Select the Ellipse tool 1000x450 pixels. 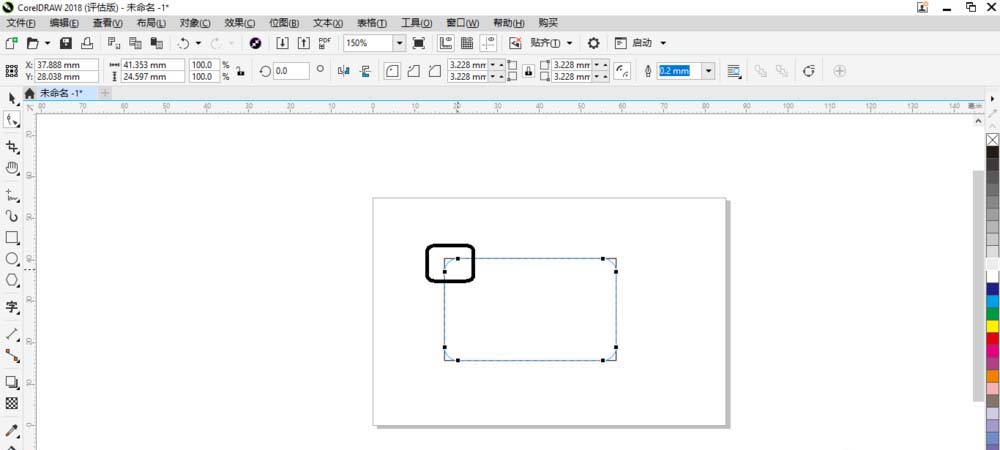(x=12, y=259)
